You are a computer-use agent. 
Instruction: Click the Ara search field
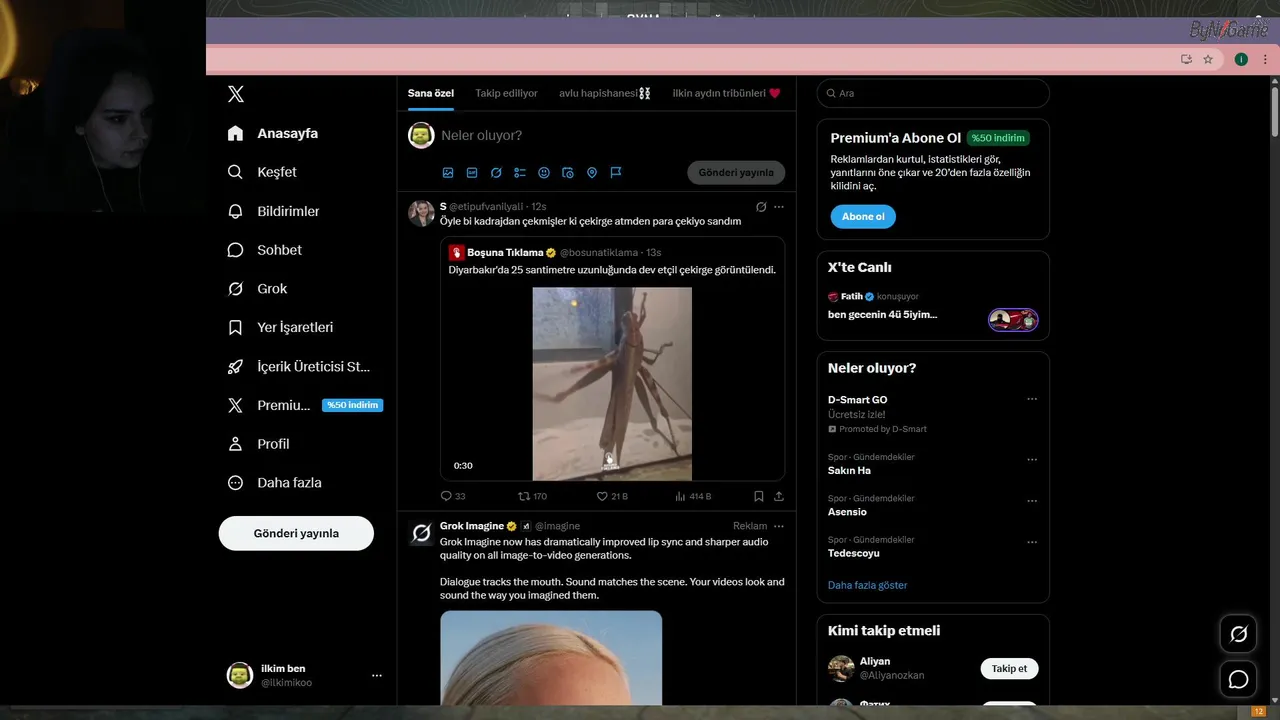click(x=933, y=93)
